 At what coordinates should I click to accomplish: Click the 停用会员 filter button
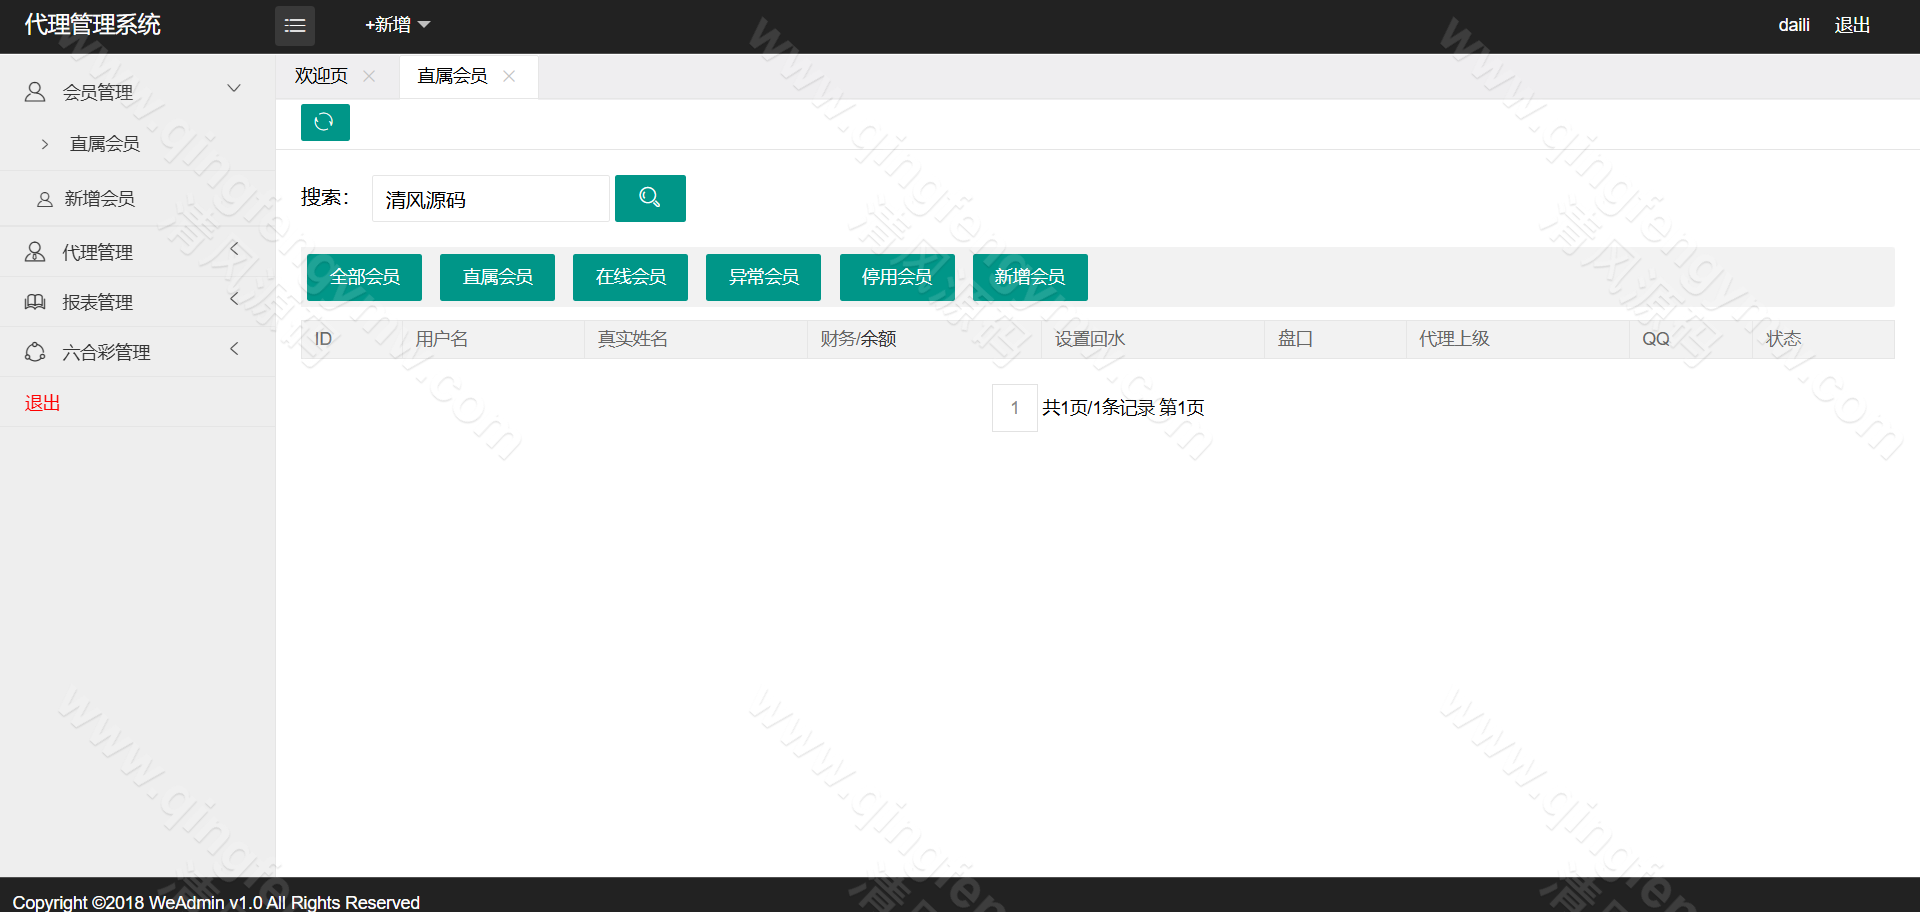coord(897,277)
